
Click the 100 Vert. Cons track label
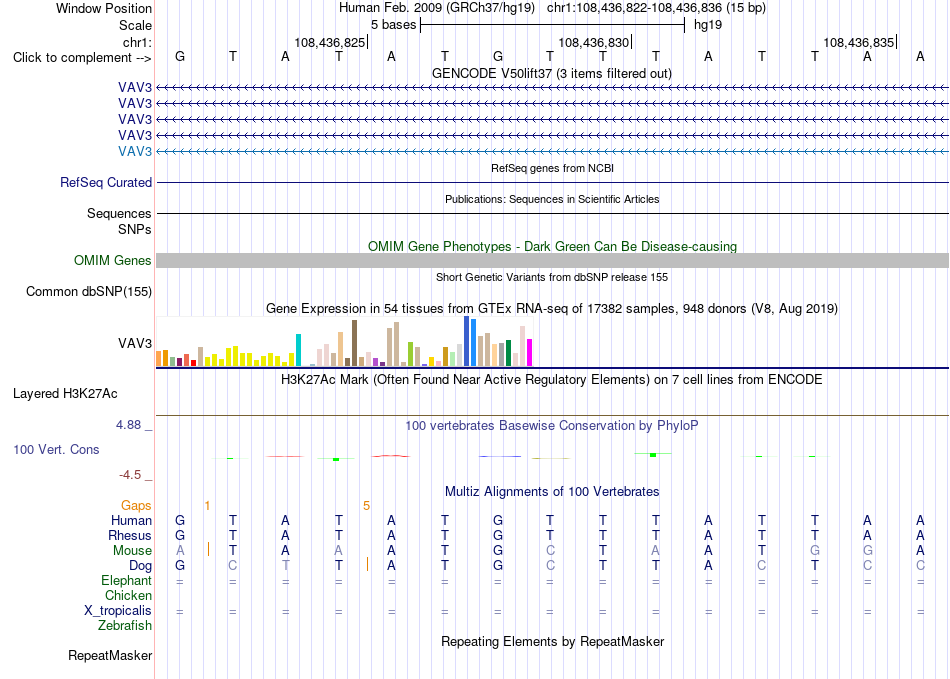[x=56, y=449]
